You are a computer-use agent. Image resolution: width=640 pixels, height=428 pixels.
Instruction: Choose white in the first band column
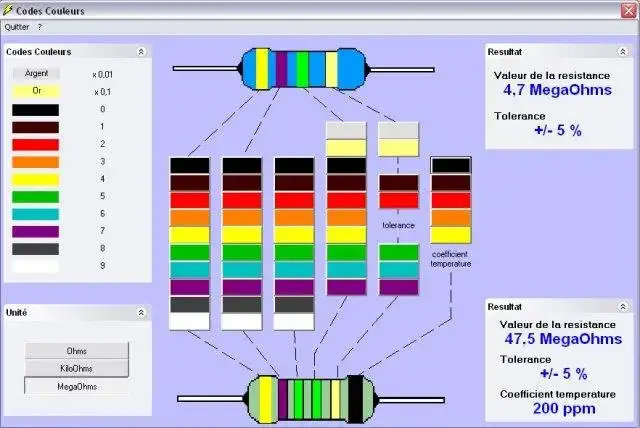click(190, 322)
